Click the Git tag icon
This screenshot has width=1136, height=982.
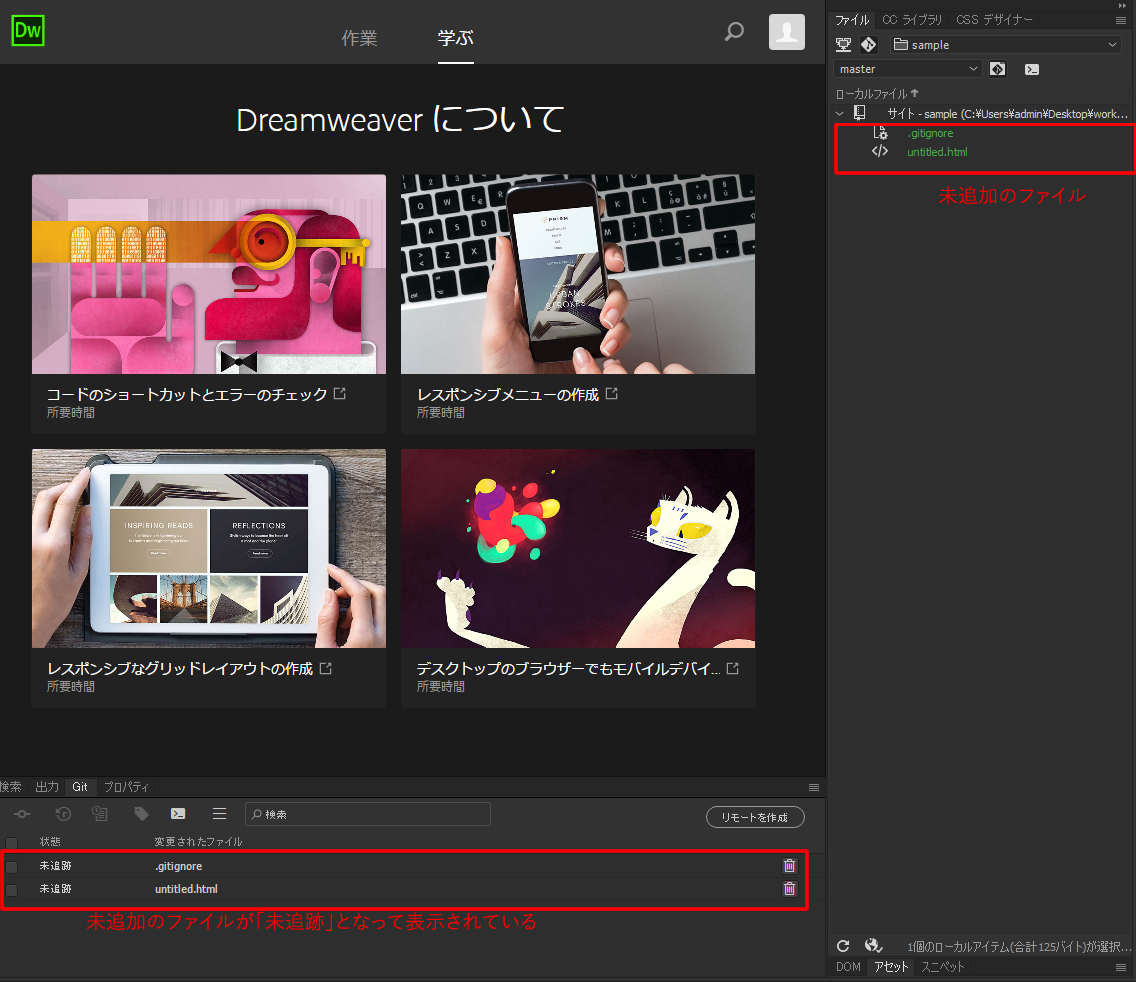[141, 814]
